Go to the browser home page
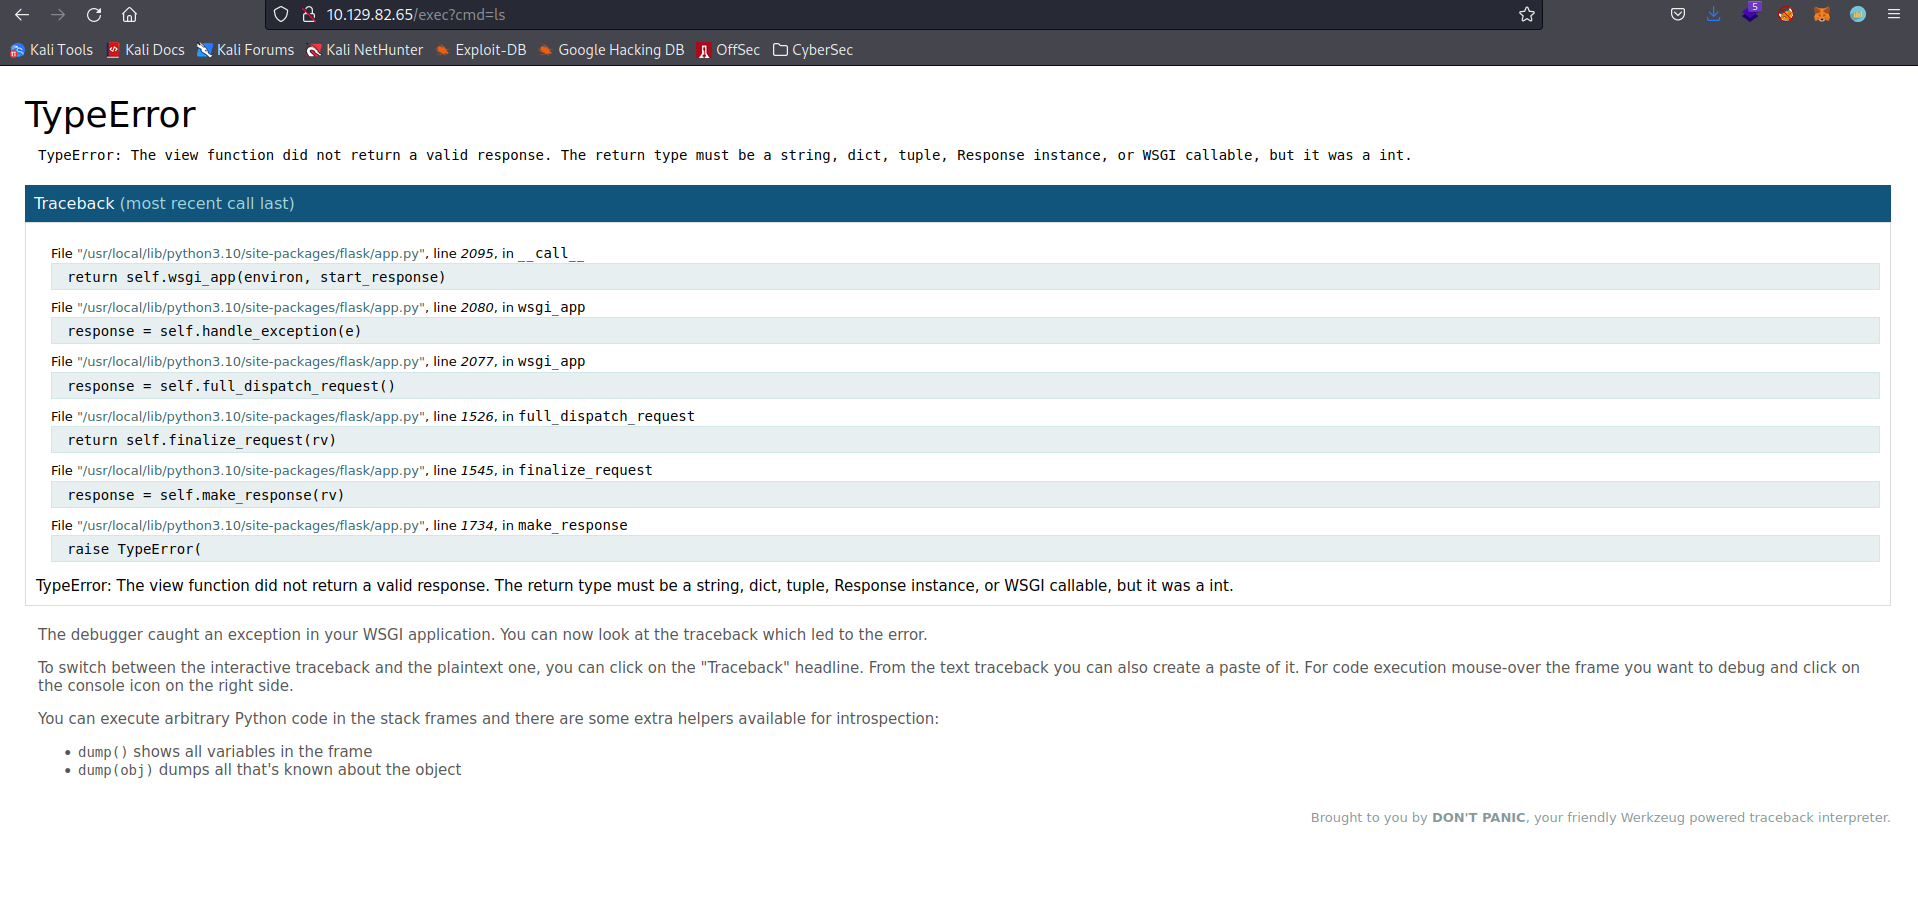Image resolution: width=1918 pixels, height=902 pixels. coord(129,15)
